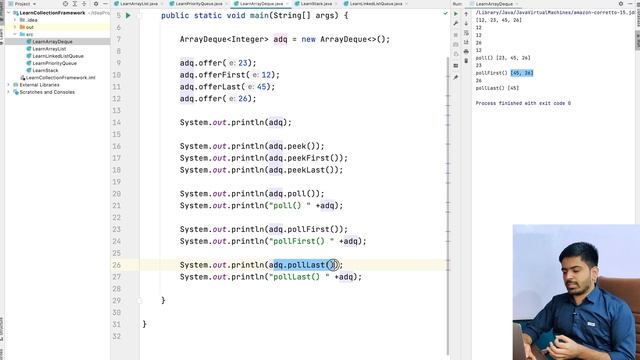Switch to LearnStack.java tab
Screen dimensions: 640x360
coord(316,4)
